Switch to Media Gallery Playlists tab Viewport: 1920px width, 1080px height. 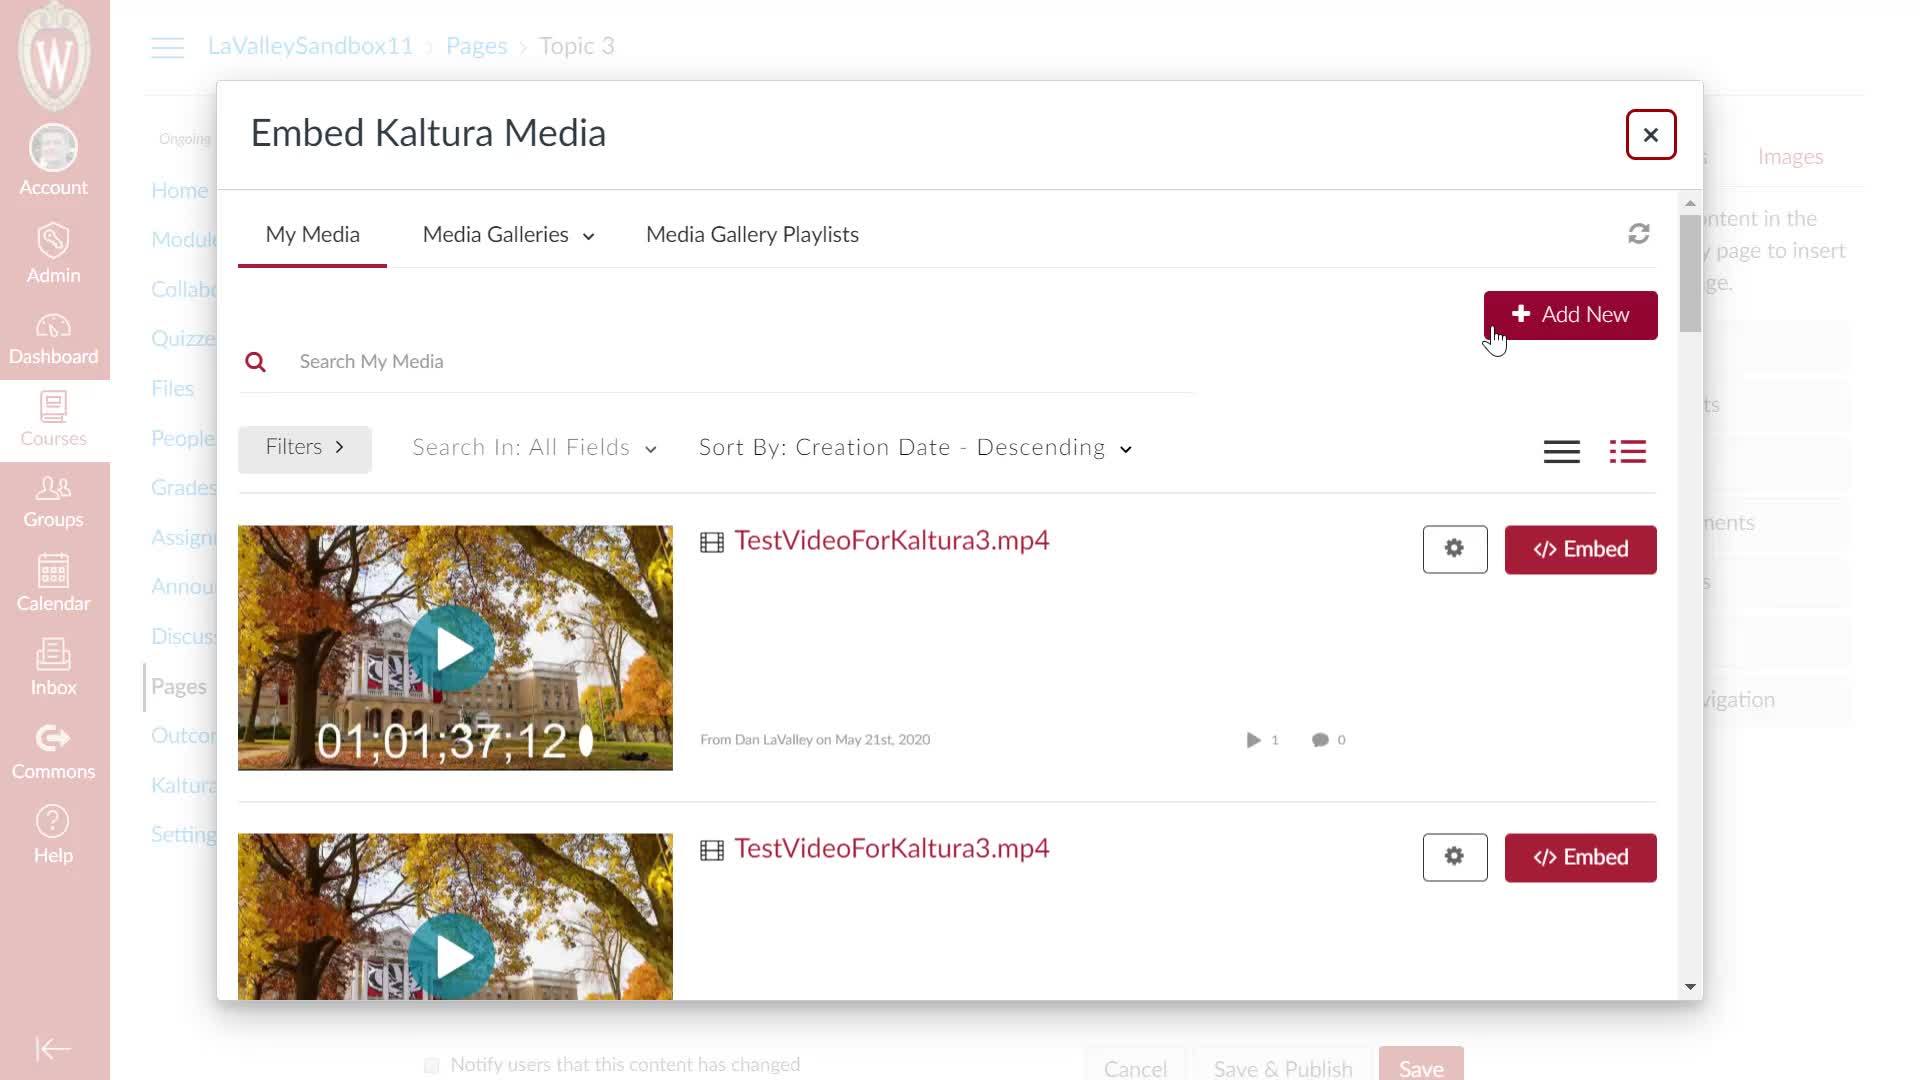pos(752,235)
